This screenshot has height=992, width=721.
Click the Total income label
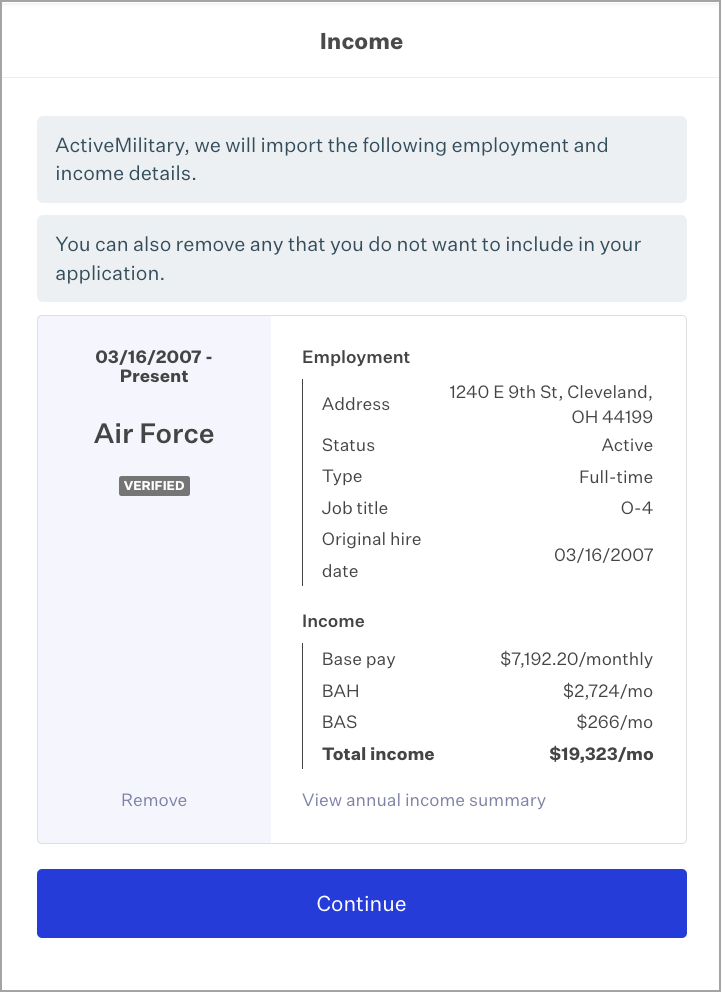[x=378, y=753]
